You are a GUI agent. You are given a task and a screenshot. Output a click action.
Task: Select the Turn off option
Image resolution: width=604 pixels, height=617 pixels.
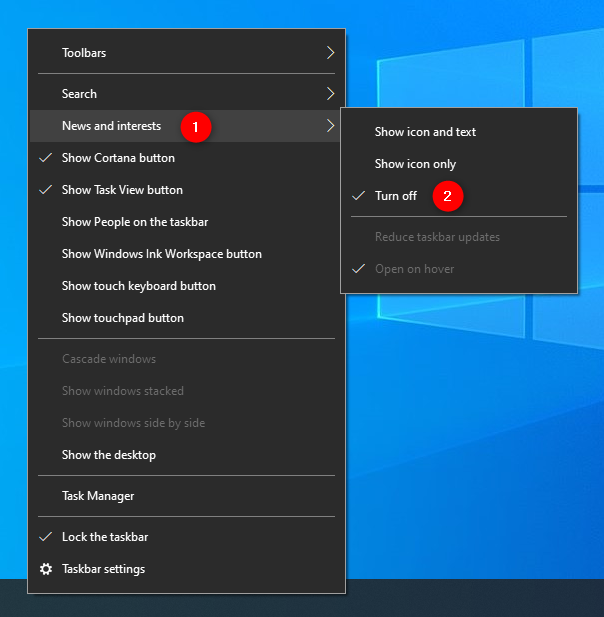pyautogui.click(x=396, y=196)
